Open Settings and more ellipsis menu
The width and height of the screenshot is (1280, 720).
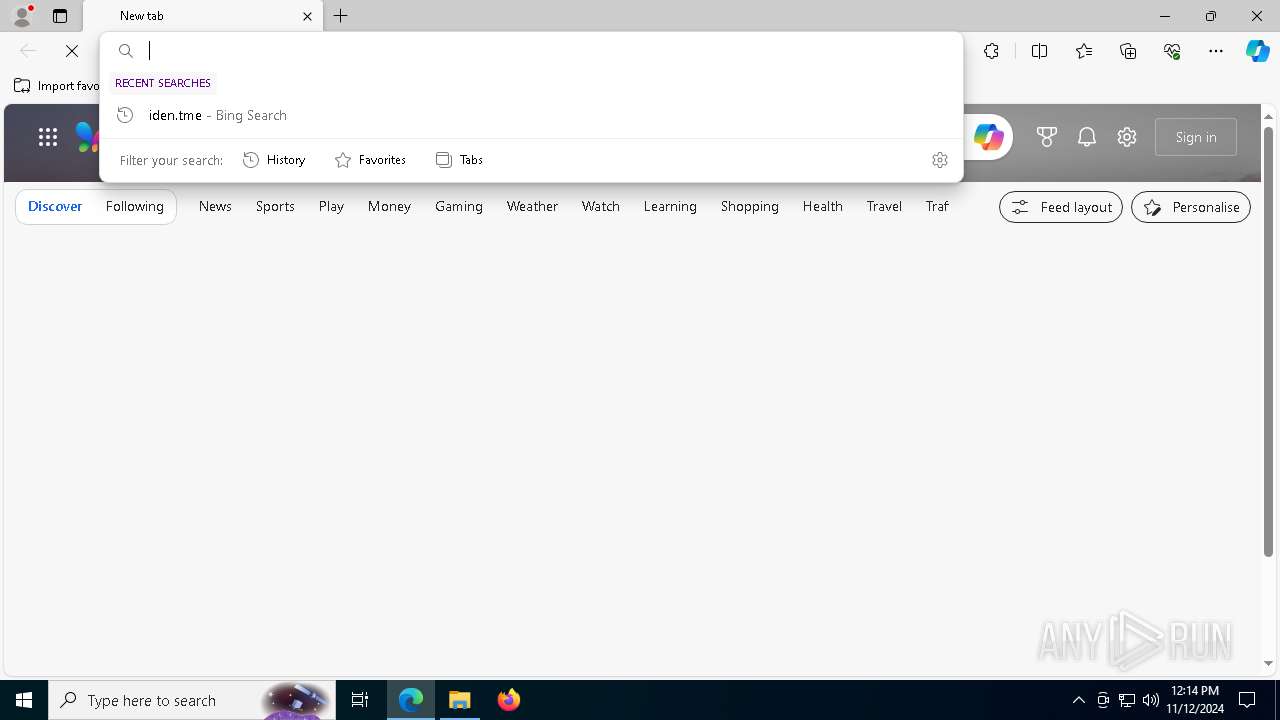click(x=1216, y=51)
